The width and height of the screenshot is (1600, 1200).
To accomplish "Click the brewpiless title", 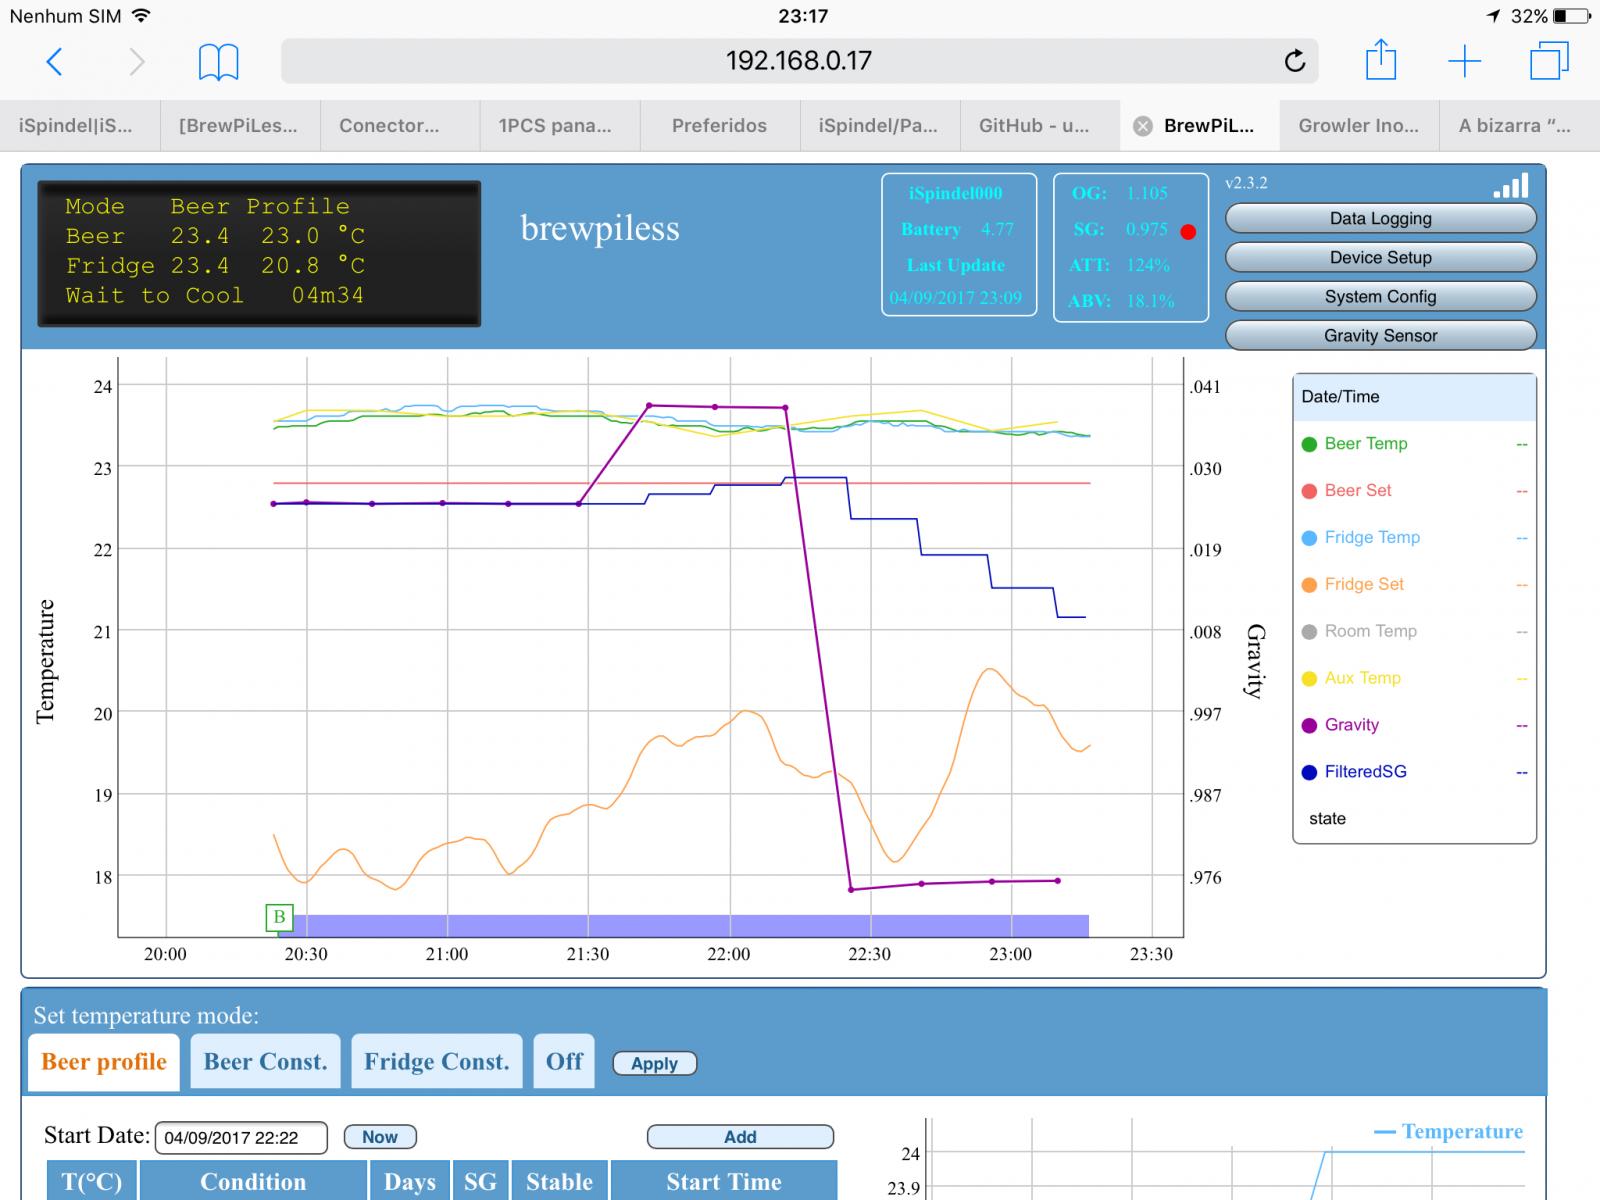I will 600,229.
